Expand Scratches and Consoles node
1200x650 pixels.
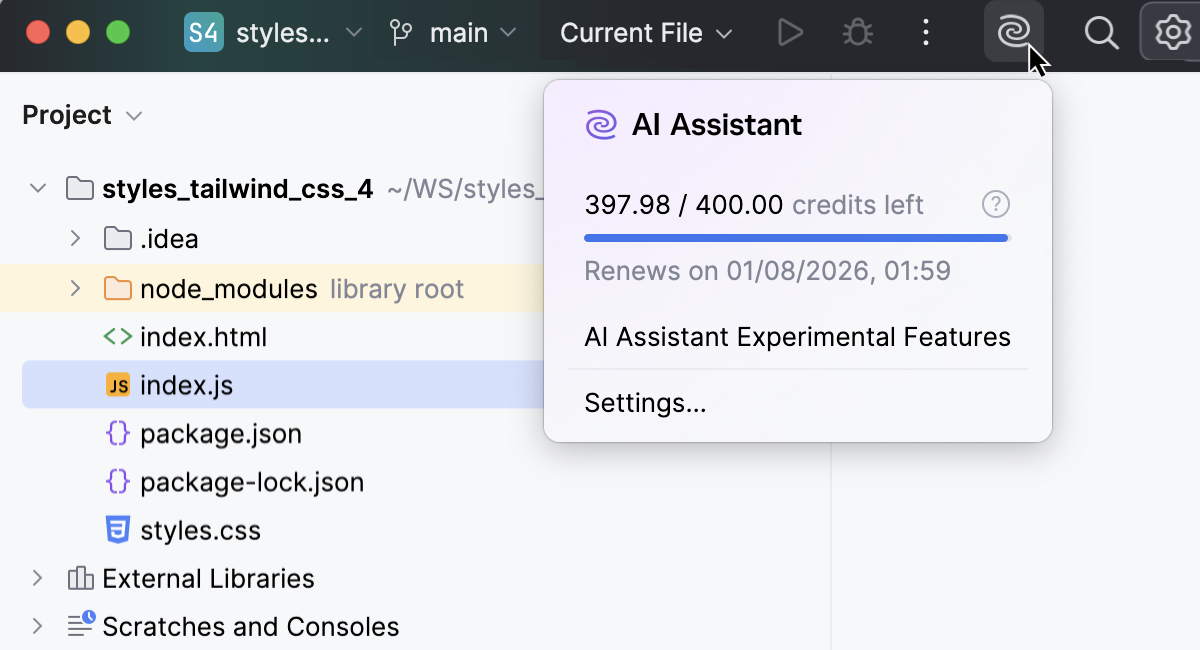(x=38, y=626)
